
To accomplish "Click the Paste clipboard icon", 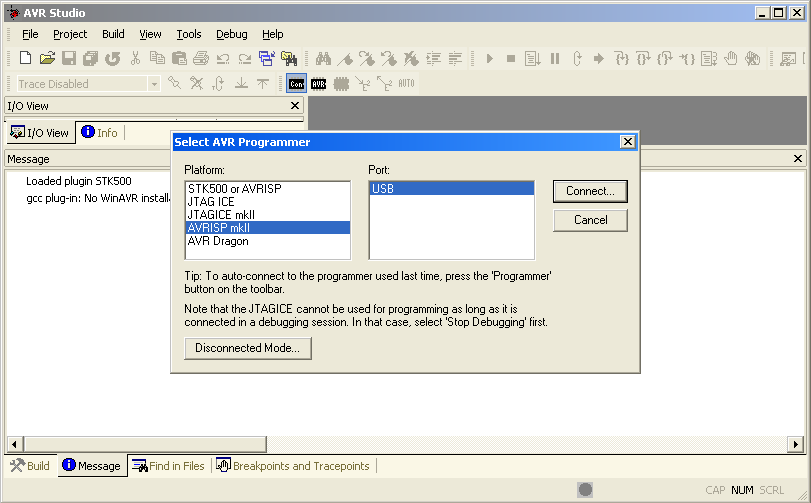I will pos(179,58).
